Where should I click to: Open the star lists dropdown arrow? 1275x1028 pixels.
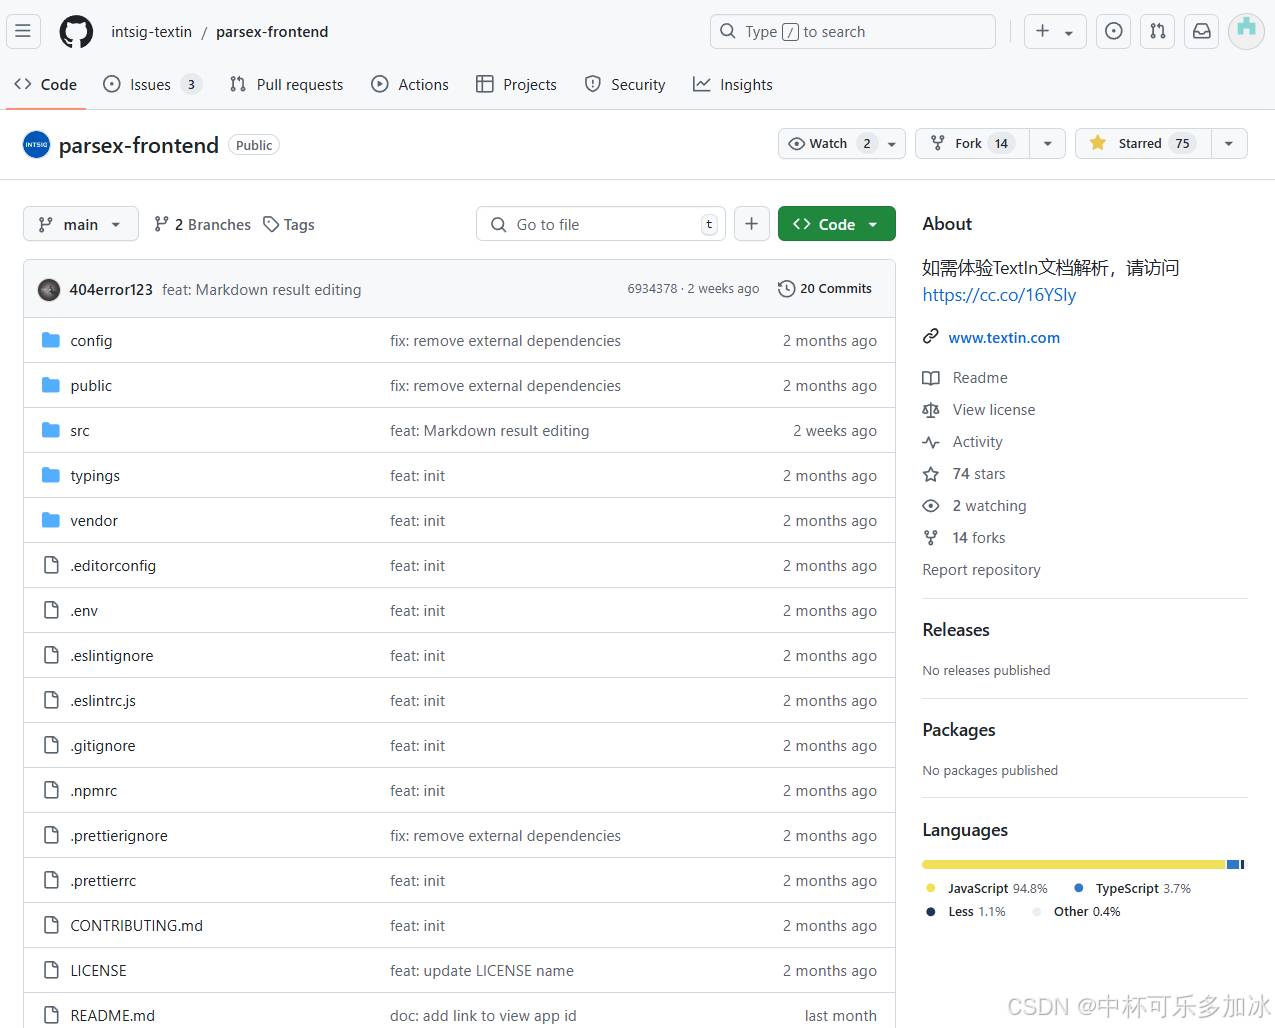pos(1229,143)
